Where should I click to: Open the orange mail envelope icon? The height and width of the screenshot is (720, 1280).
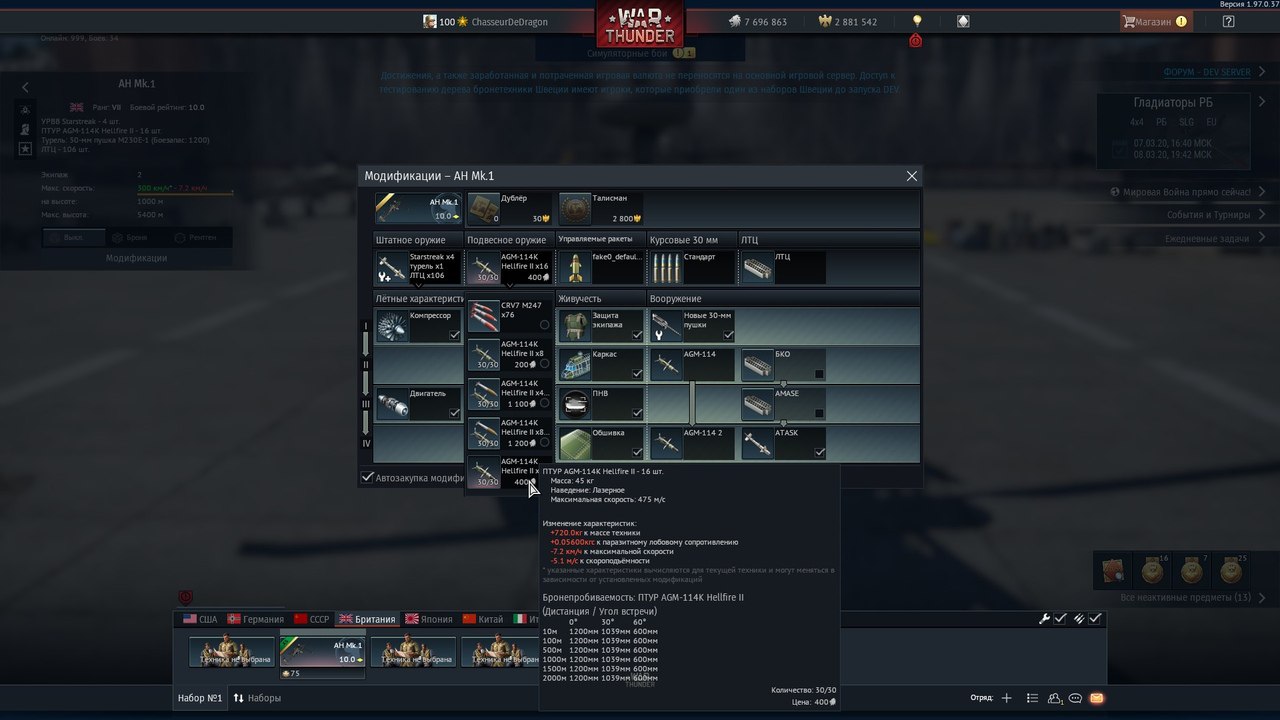pos(1097,698)
